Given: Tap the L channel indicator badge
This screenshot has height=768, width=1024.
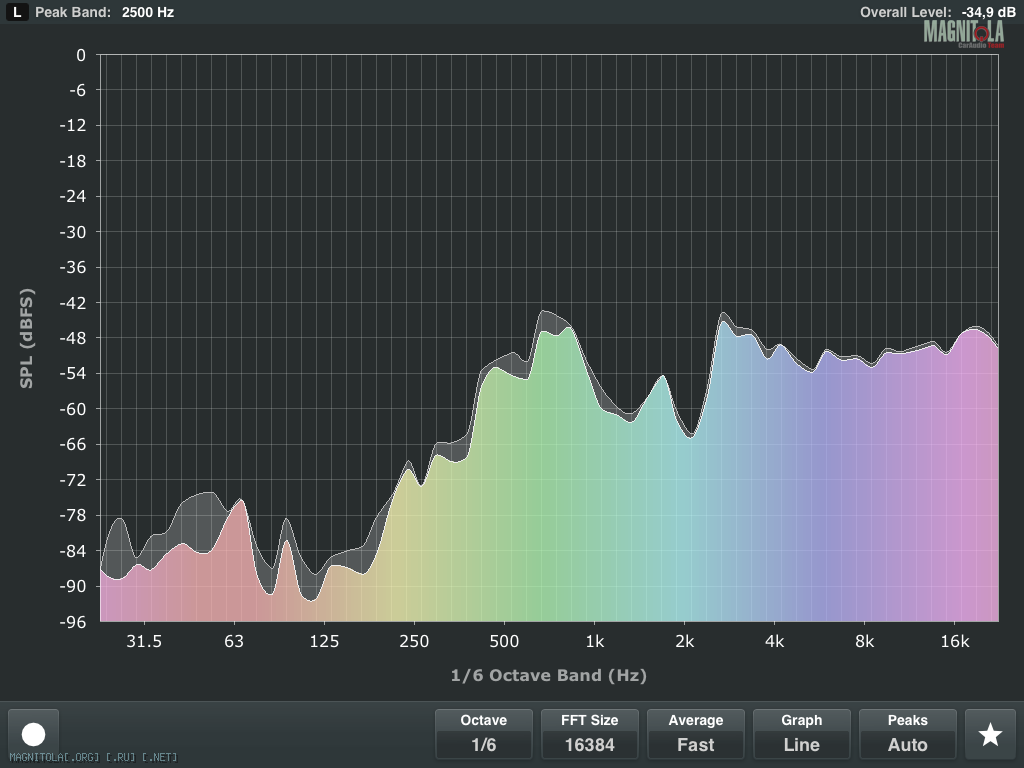Looking at the screenshot, I should [17, 12].
